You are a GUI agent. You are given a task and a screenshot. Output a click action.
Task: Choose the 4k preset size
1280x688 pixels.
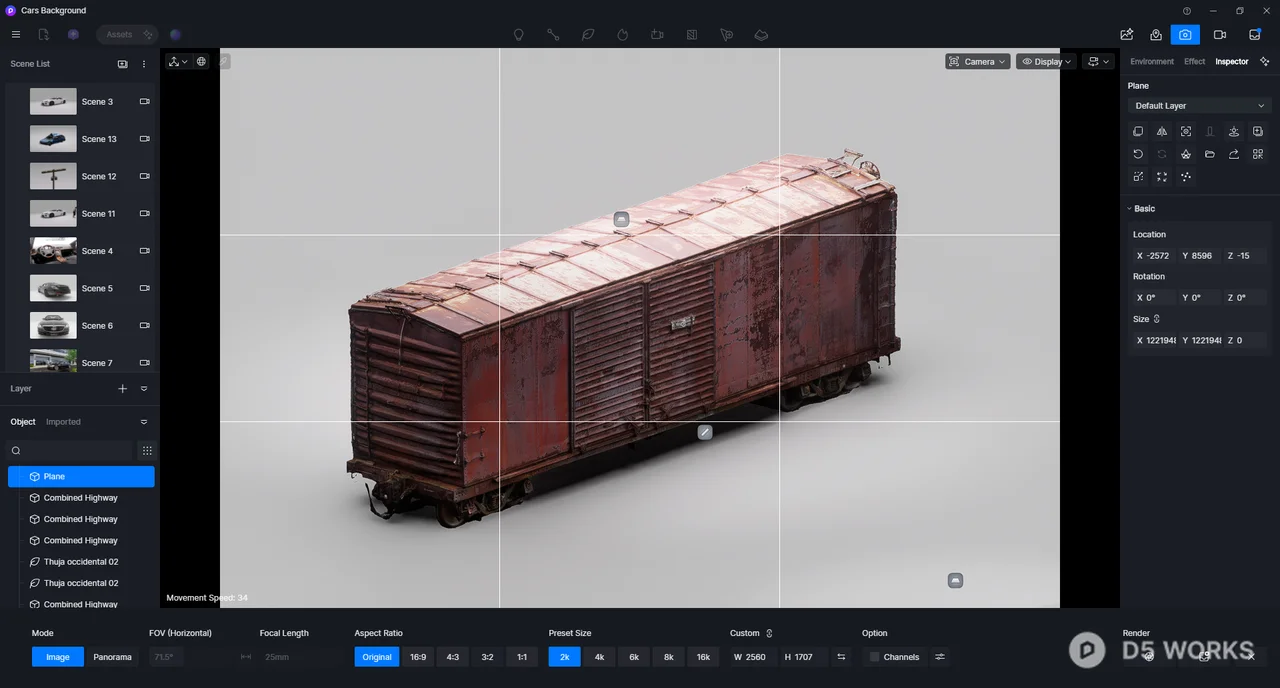click(x=599, y=657)
